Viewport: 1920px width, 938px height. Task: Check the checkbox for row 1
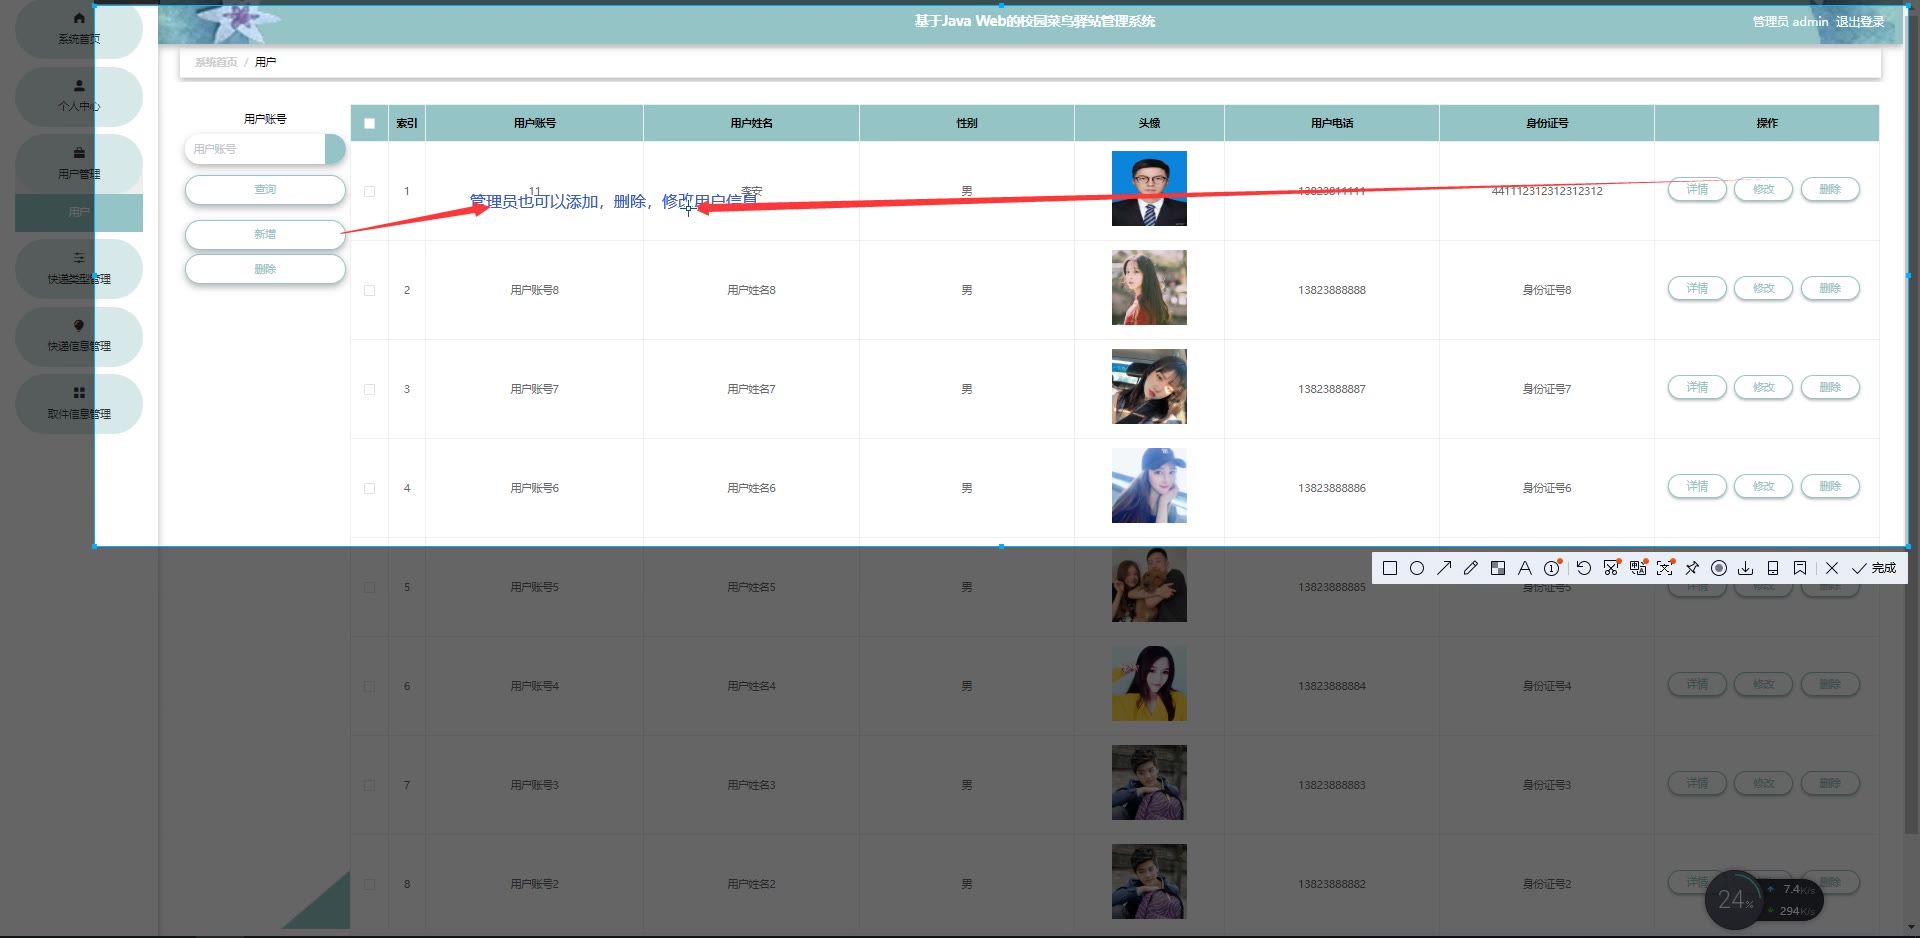370,191
